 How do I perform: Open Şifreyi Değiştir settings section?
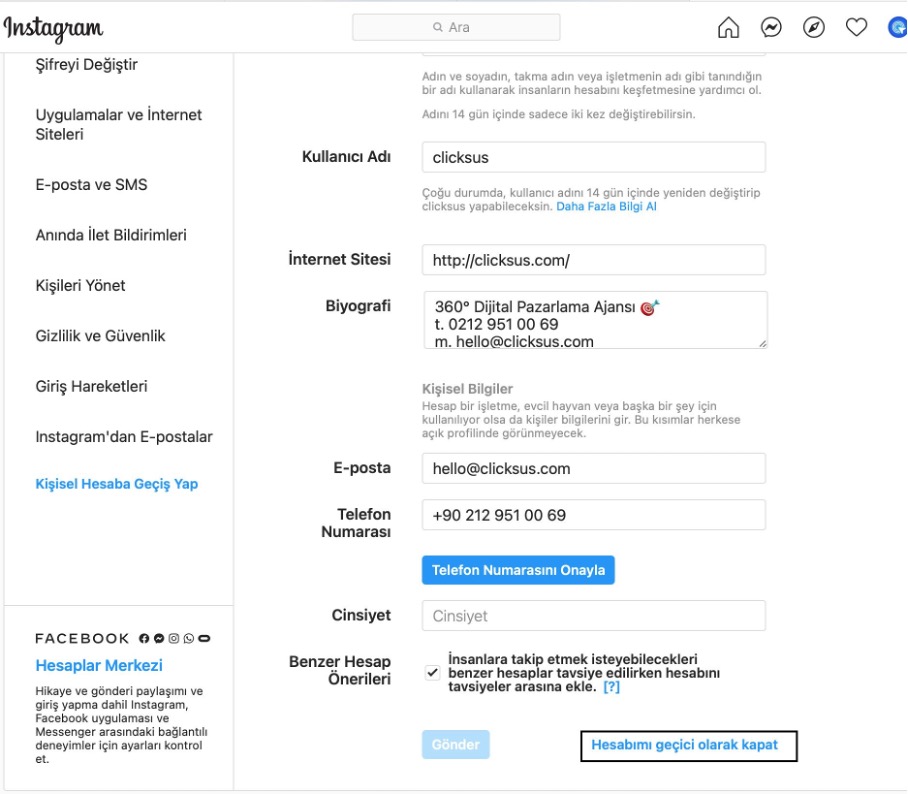click(x=87, y=65)
